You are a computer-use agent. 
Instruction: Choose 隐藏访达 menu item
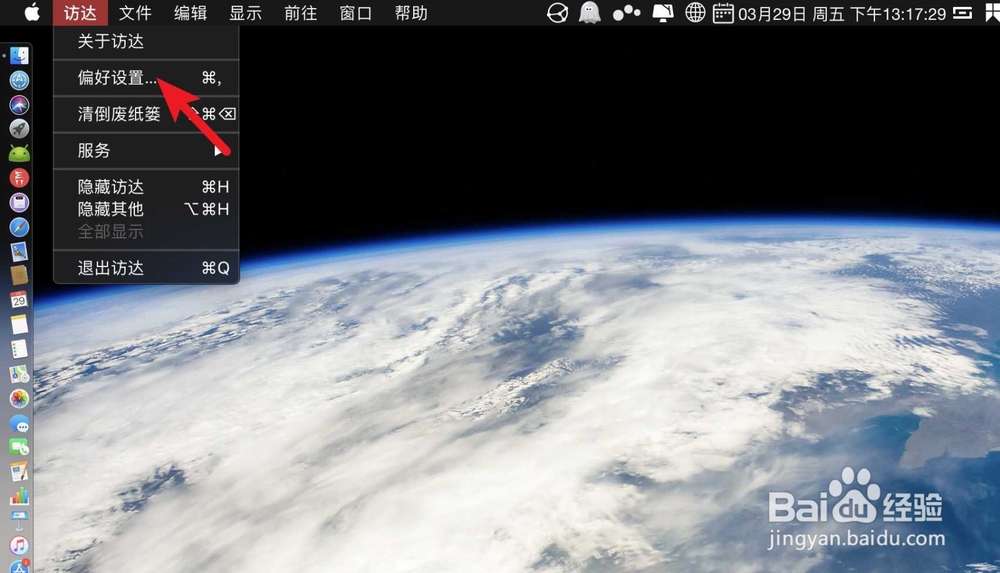(146, 187)
